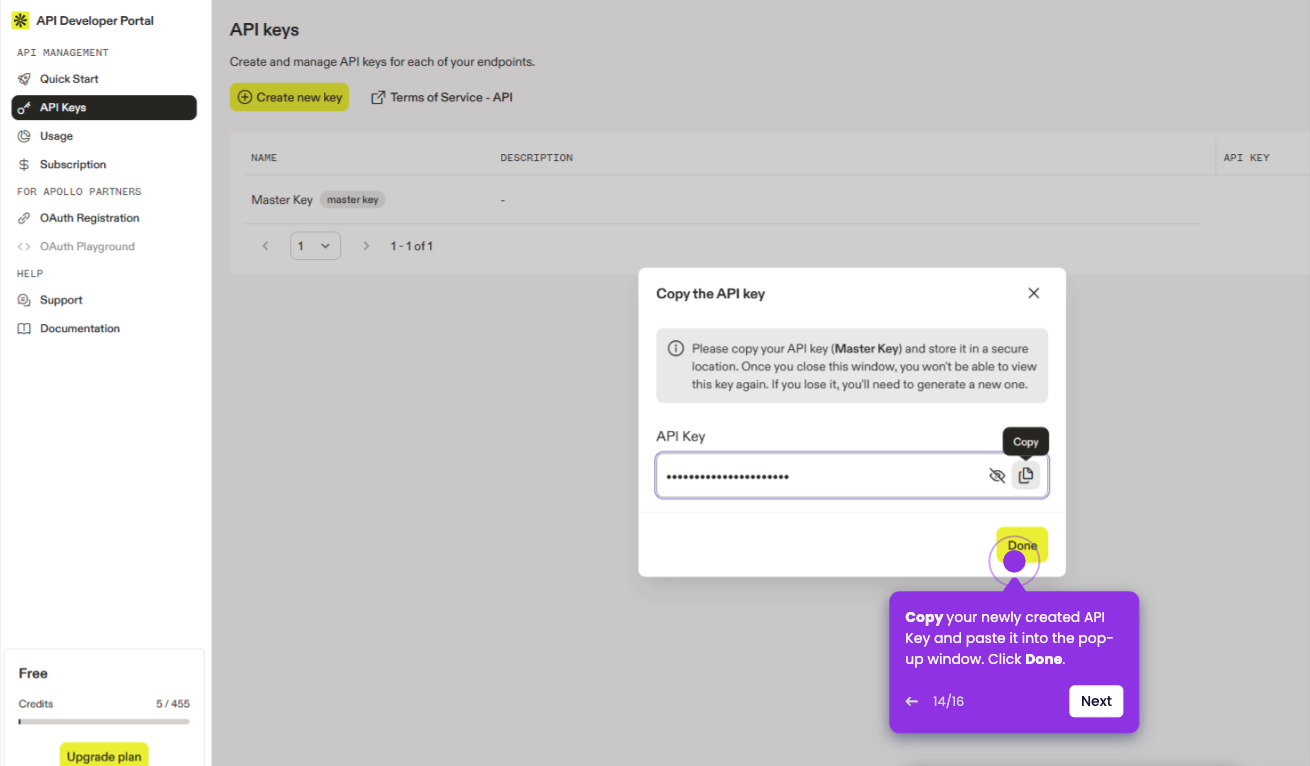Select the API Keys key icon
Image resolution: width=1310 pixels, height=766 pixels.
(x=24, y=108)
